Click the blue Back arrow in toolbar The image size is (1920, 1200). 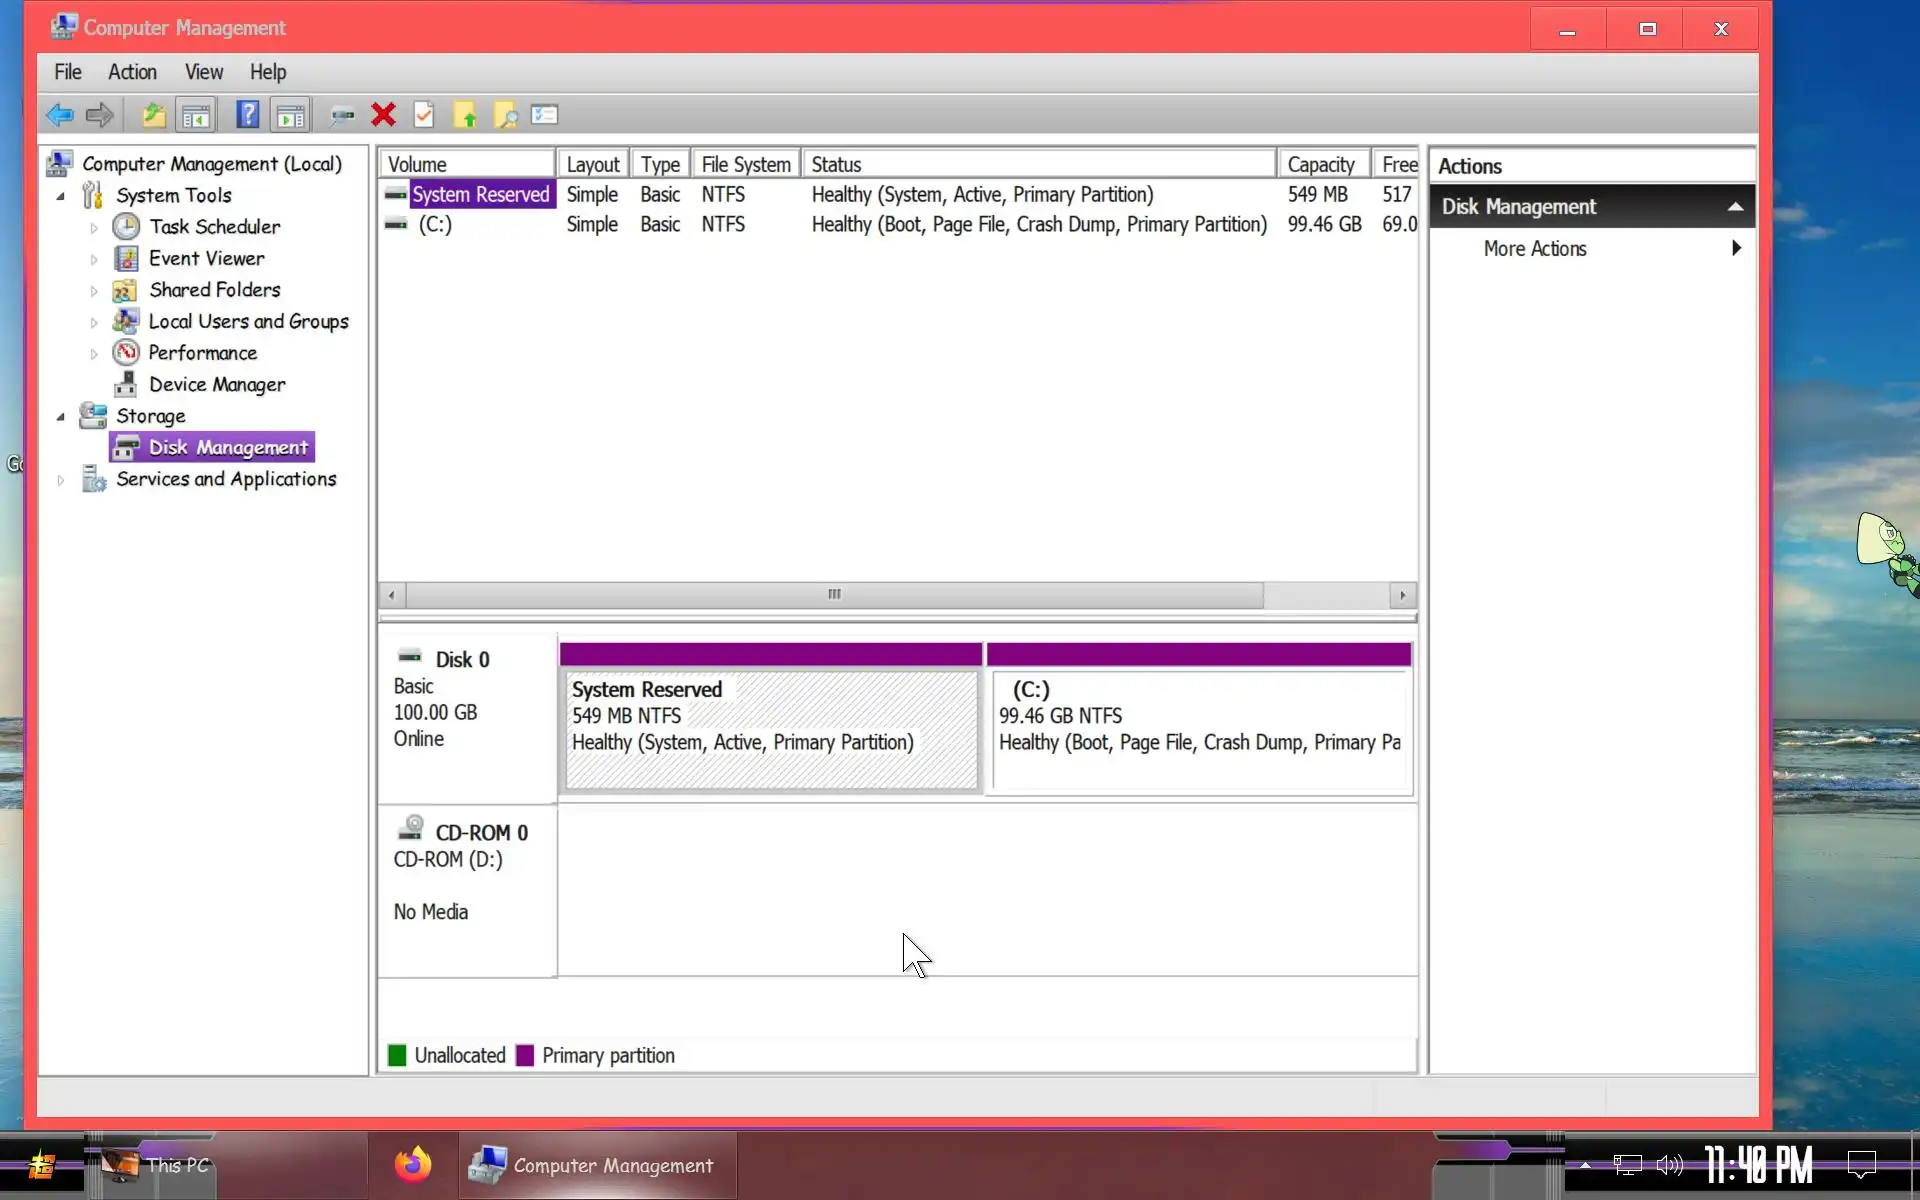pos(60,115)
